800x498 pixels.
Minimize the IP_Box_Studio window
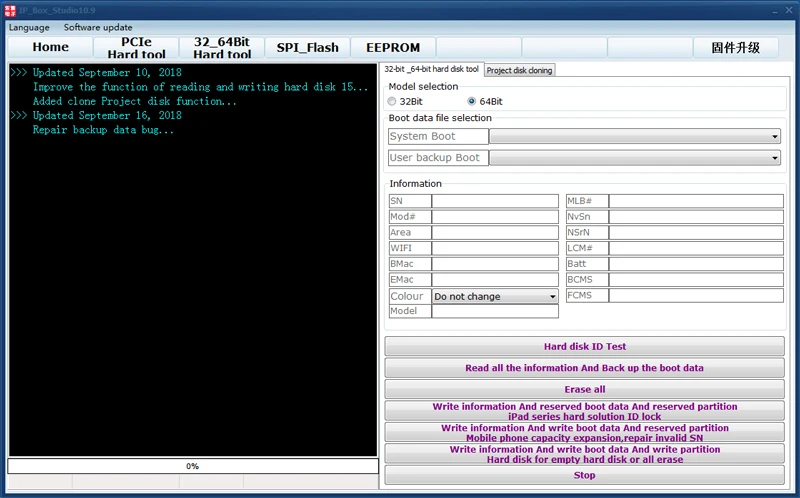tap(775, 11)
